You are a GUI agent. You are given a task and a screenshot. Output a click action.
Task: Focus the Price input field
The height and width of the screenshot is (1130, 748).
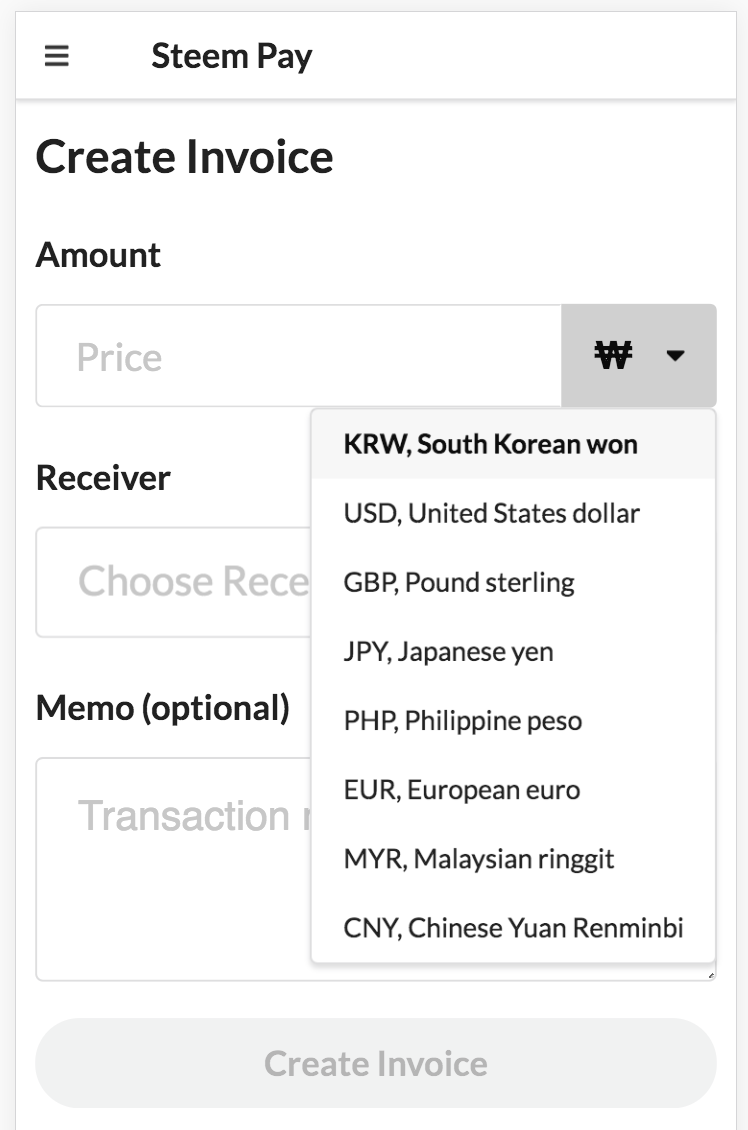pyautogui.click(x=298, y=356)
